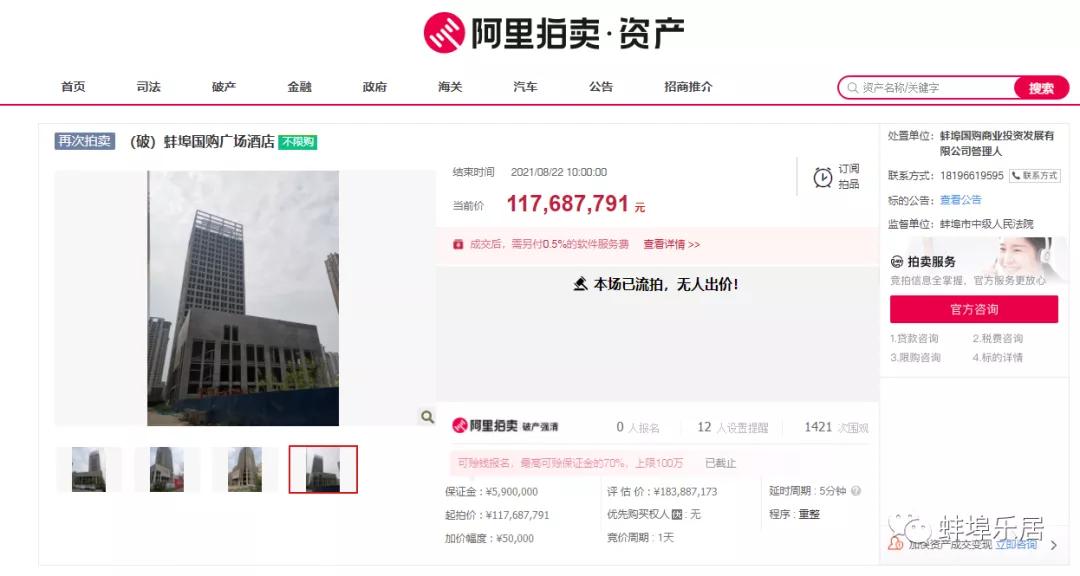
Task: Click the green 不限购 tag
Action: (298, 142)
